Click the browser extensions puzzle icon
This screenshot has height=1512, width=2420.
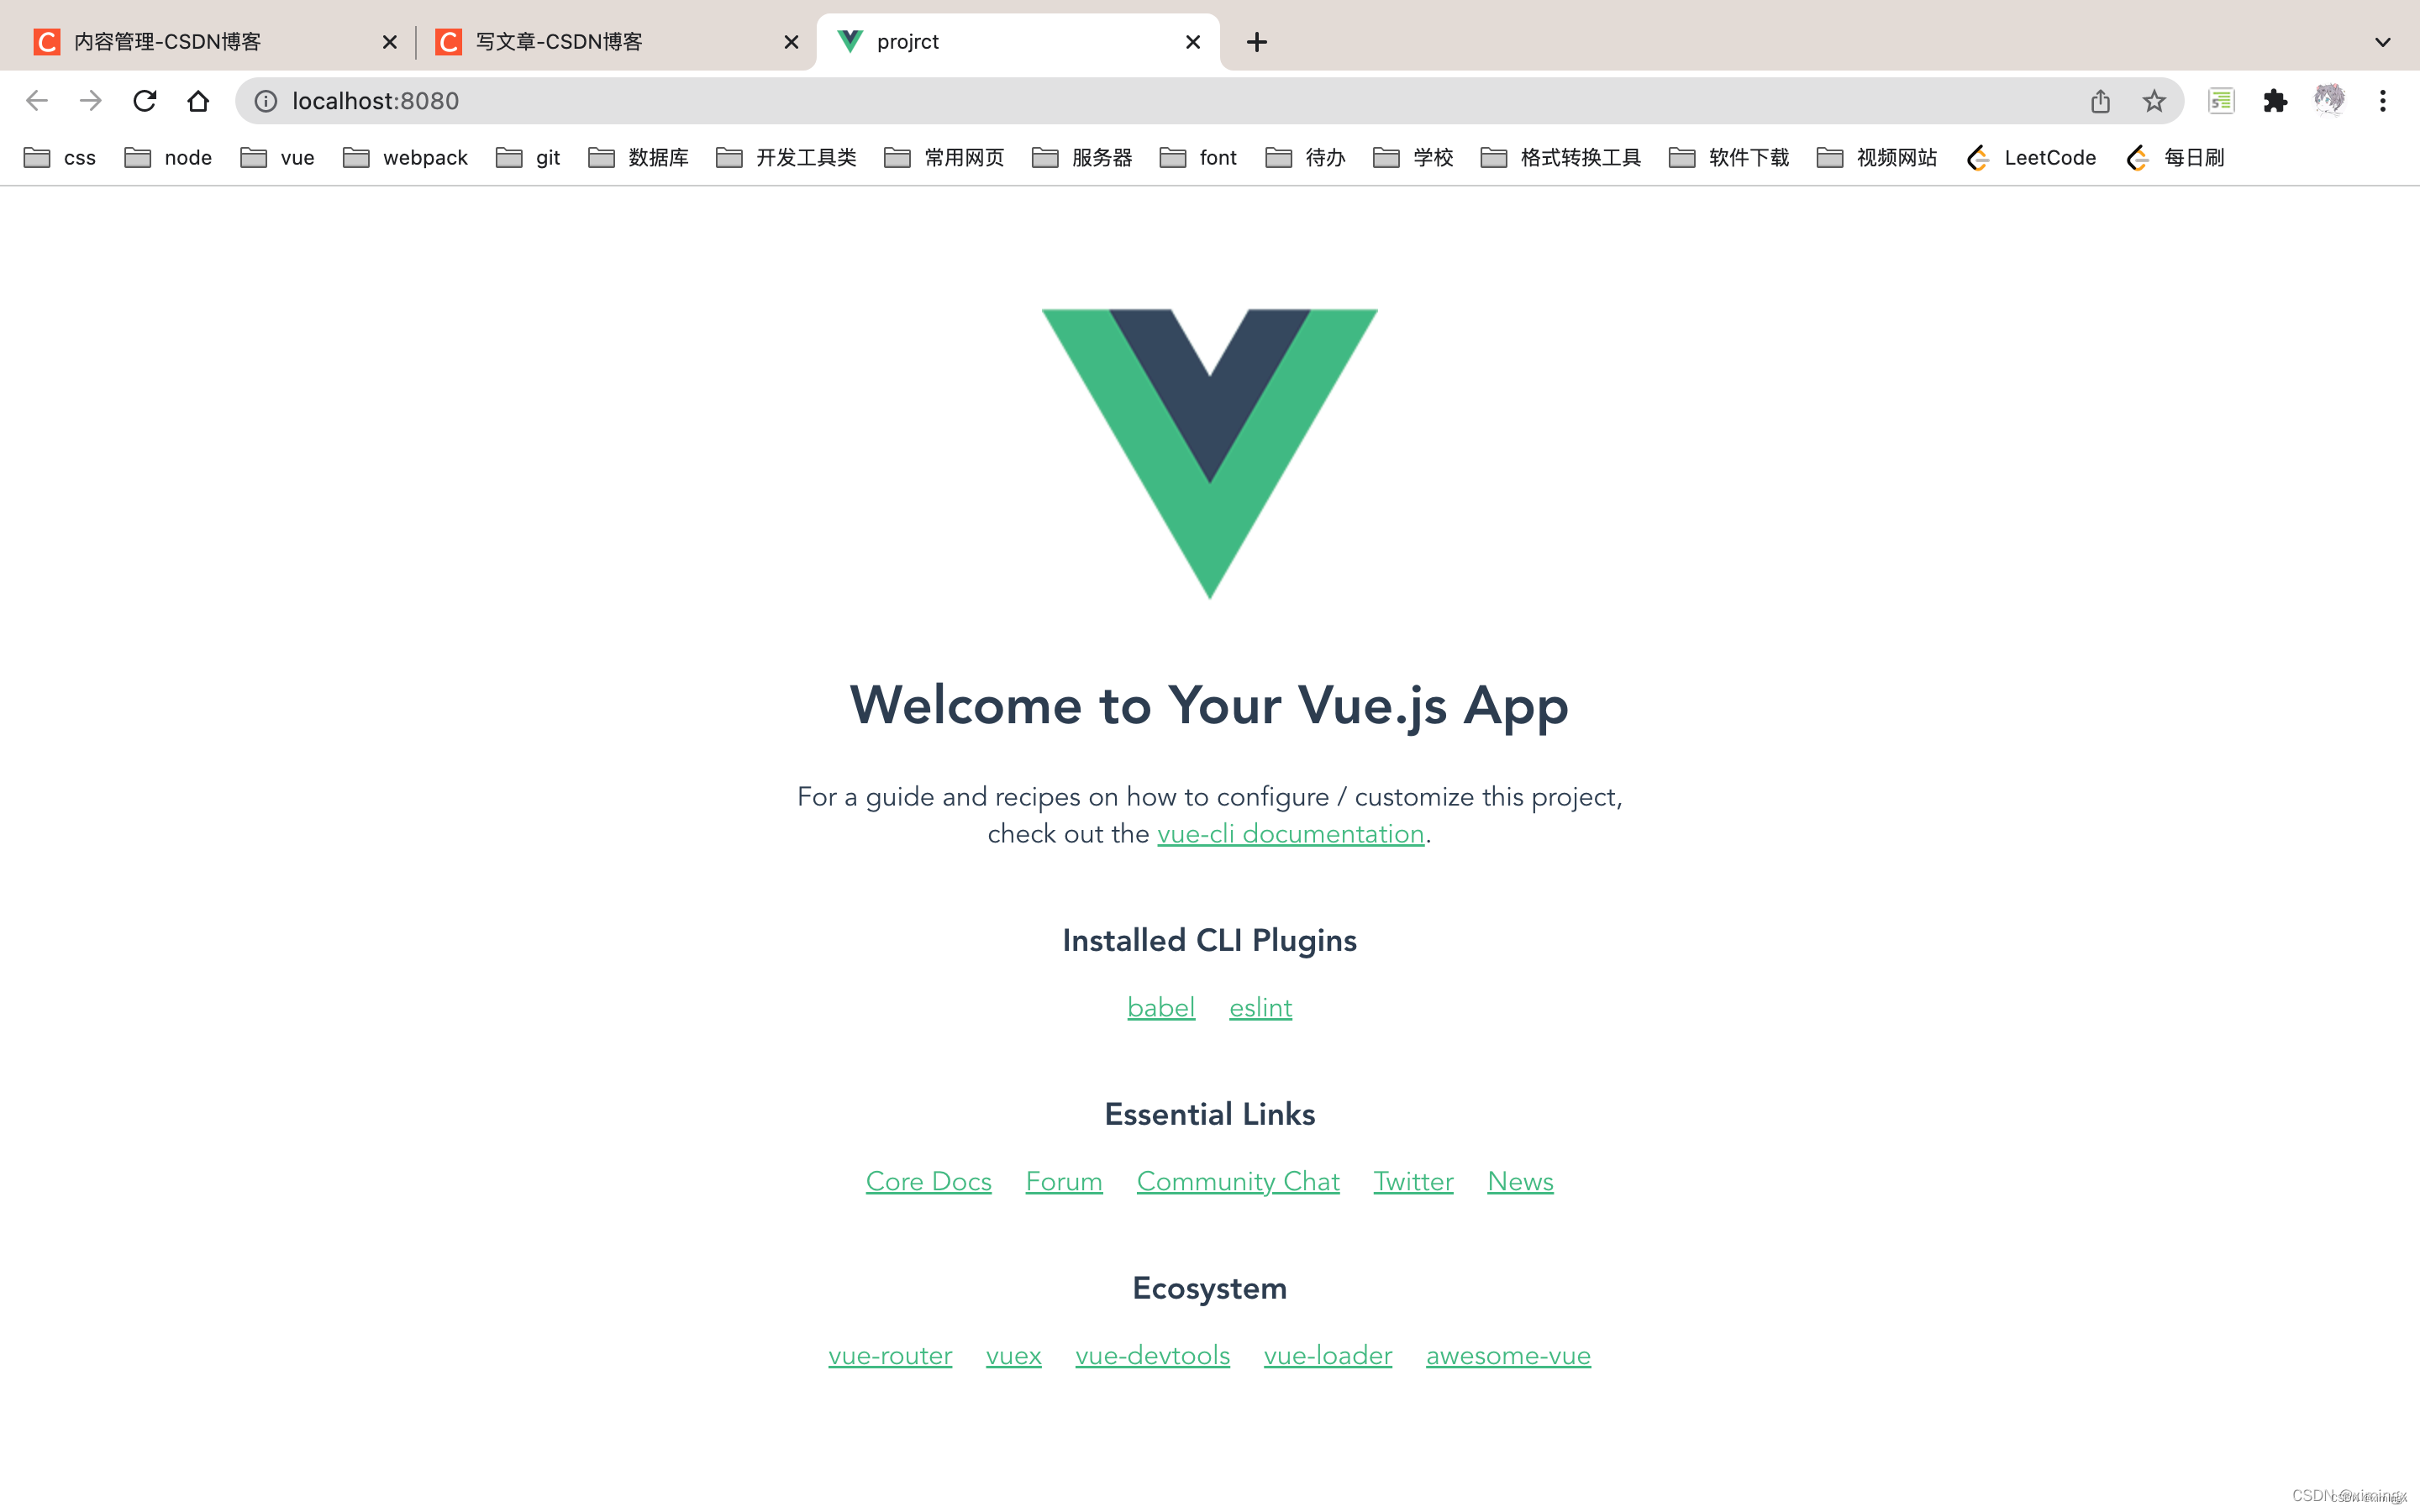[x=2275, y=99]
